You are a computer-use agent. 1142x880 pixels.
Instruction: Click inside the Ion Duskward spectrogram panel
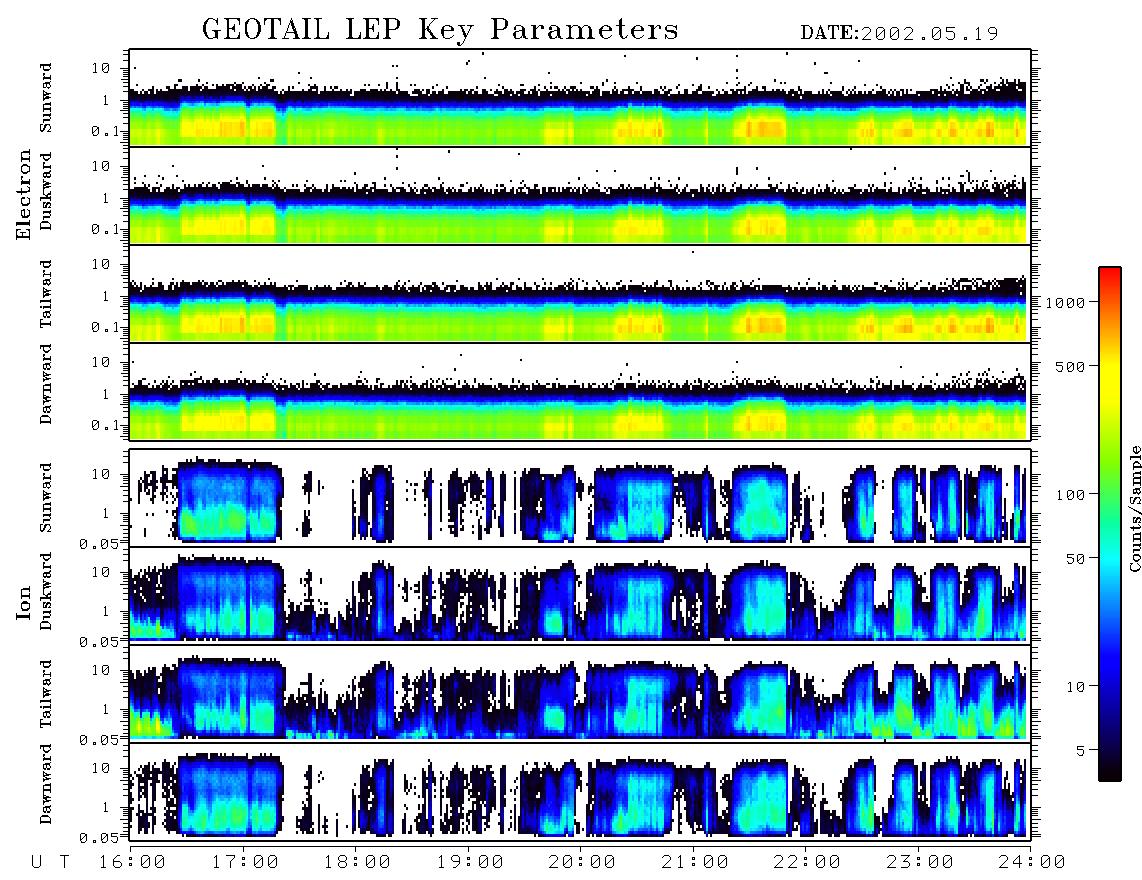580,594
